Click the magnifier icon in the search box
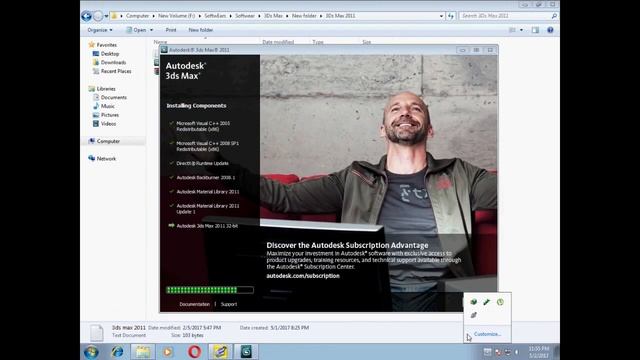Screen dimensions: 640x360 coord(554,16)
